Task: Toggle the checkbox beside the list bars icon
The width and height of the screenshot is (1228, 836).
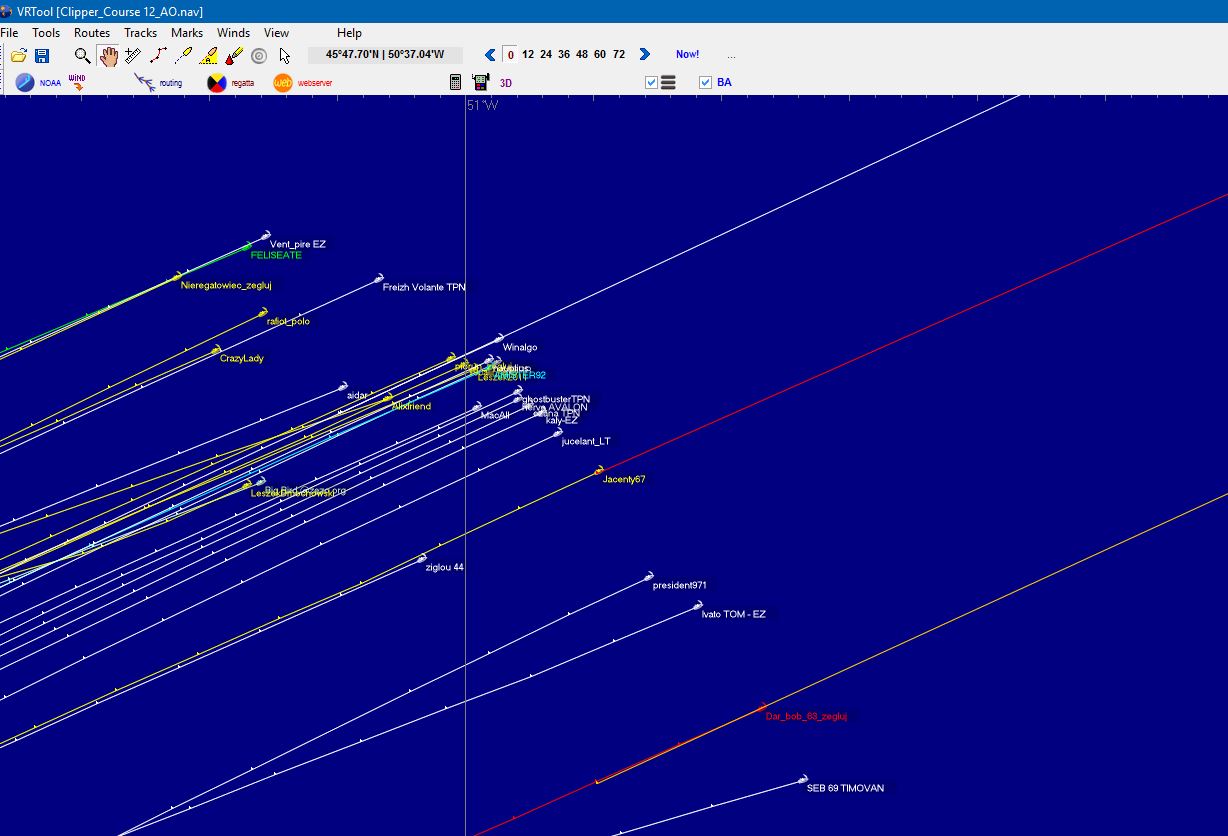Action: click(651, 83)
